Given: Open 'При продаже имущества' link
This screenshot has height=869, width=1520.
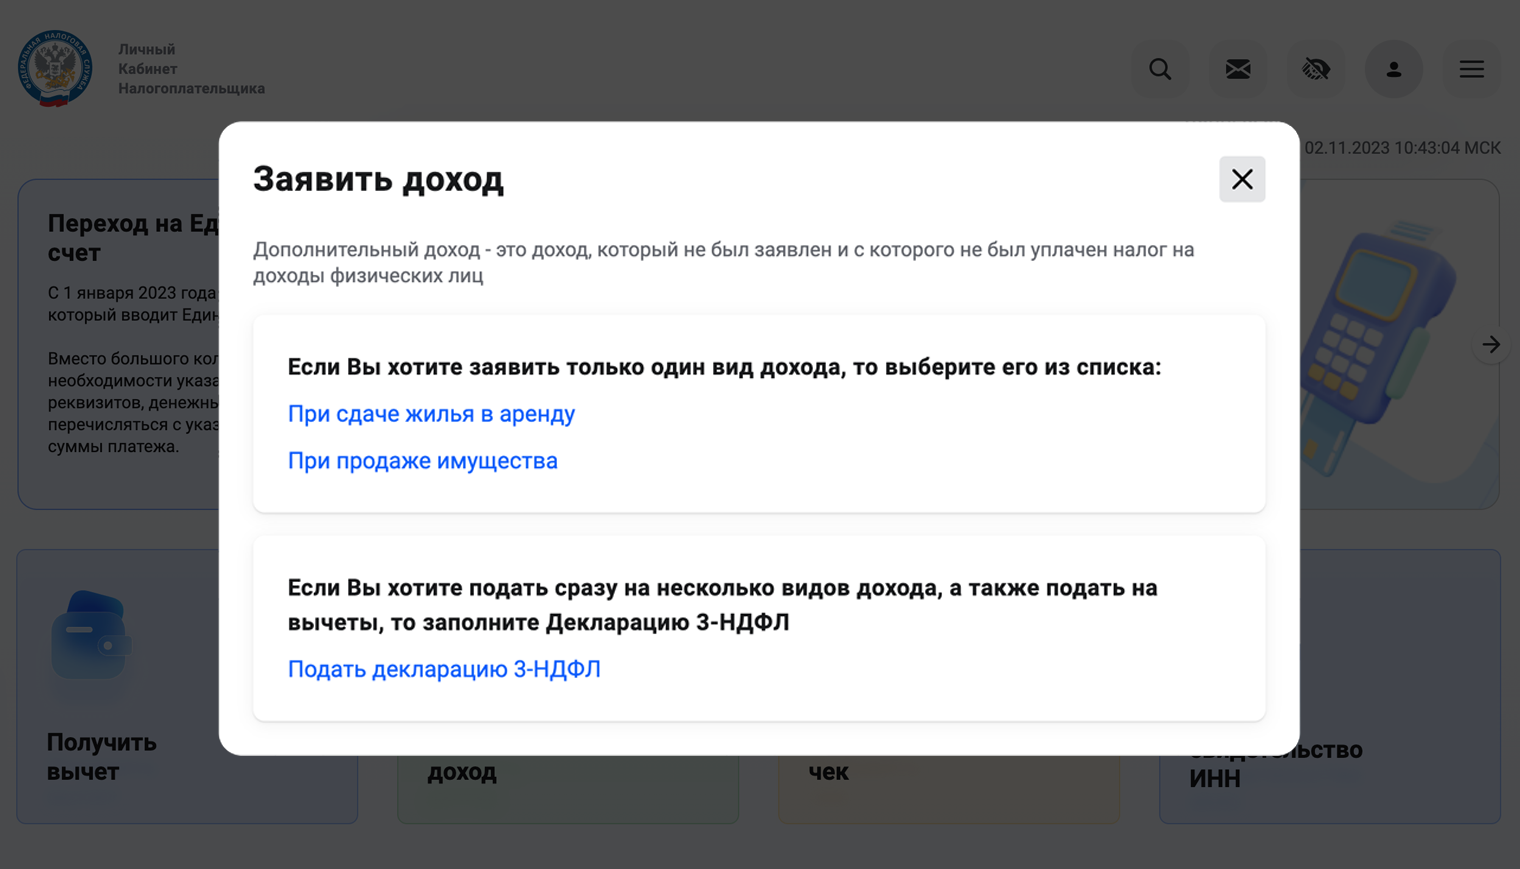Looking at the screenshot, I should [x=423, y=461].
